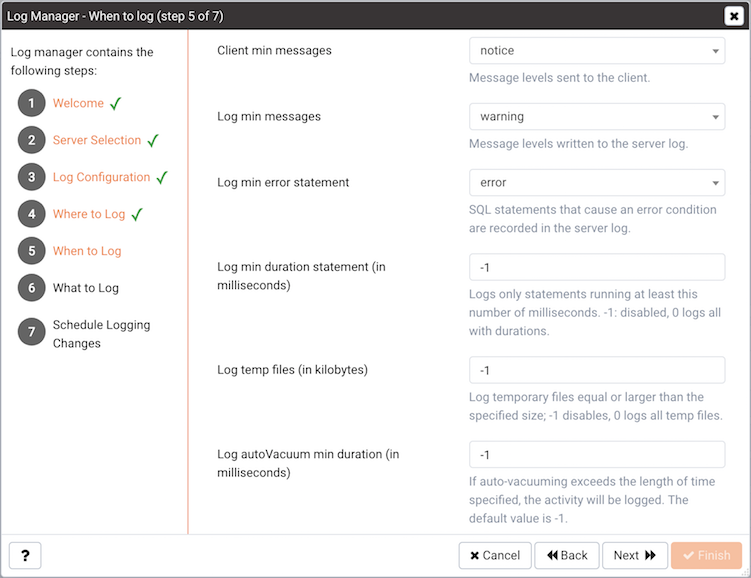The height and width of the screenshot is (578, 751).
Task: Click the 'Client min messages' label
Action: pos(274,50)
